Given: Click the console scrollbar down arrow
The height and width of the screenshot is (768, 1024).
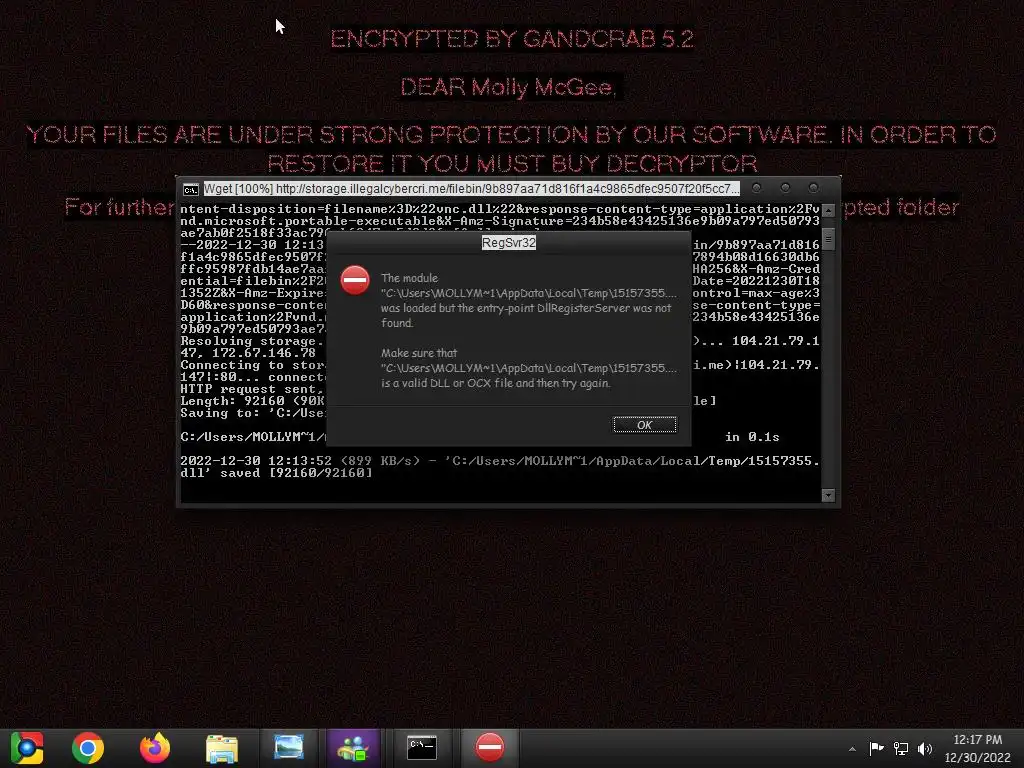Looking at the screenshot, I should point(828,495).
